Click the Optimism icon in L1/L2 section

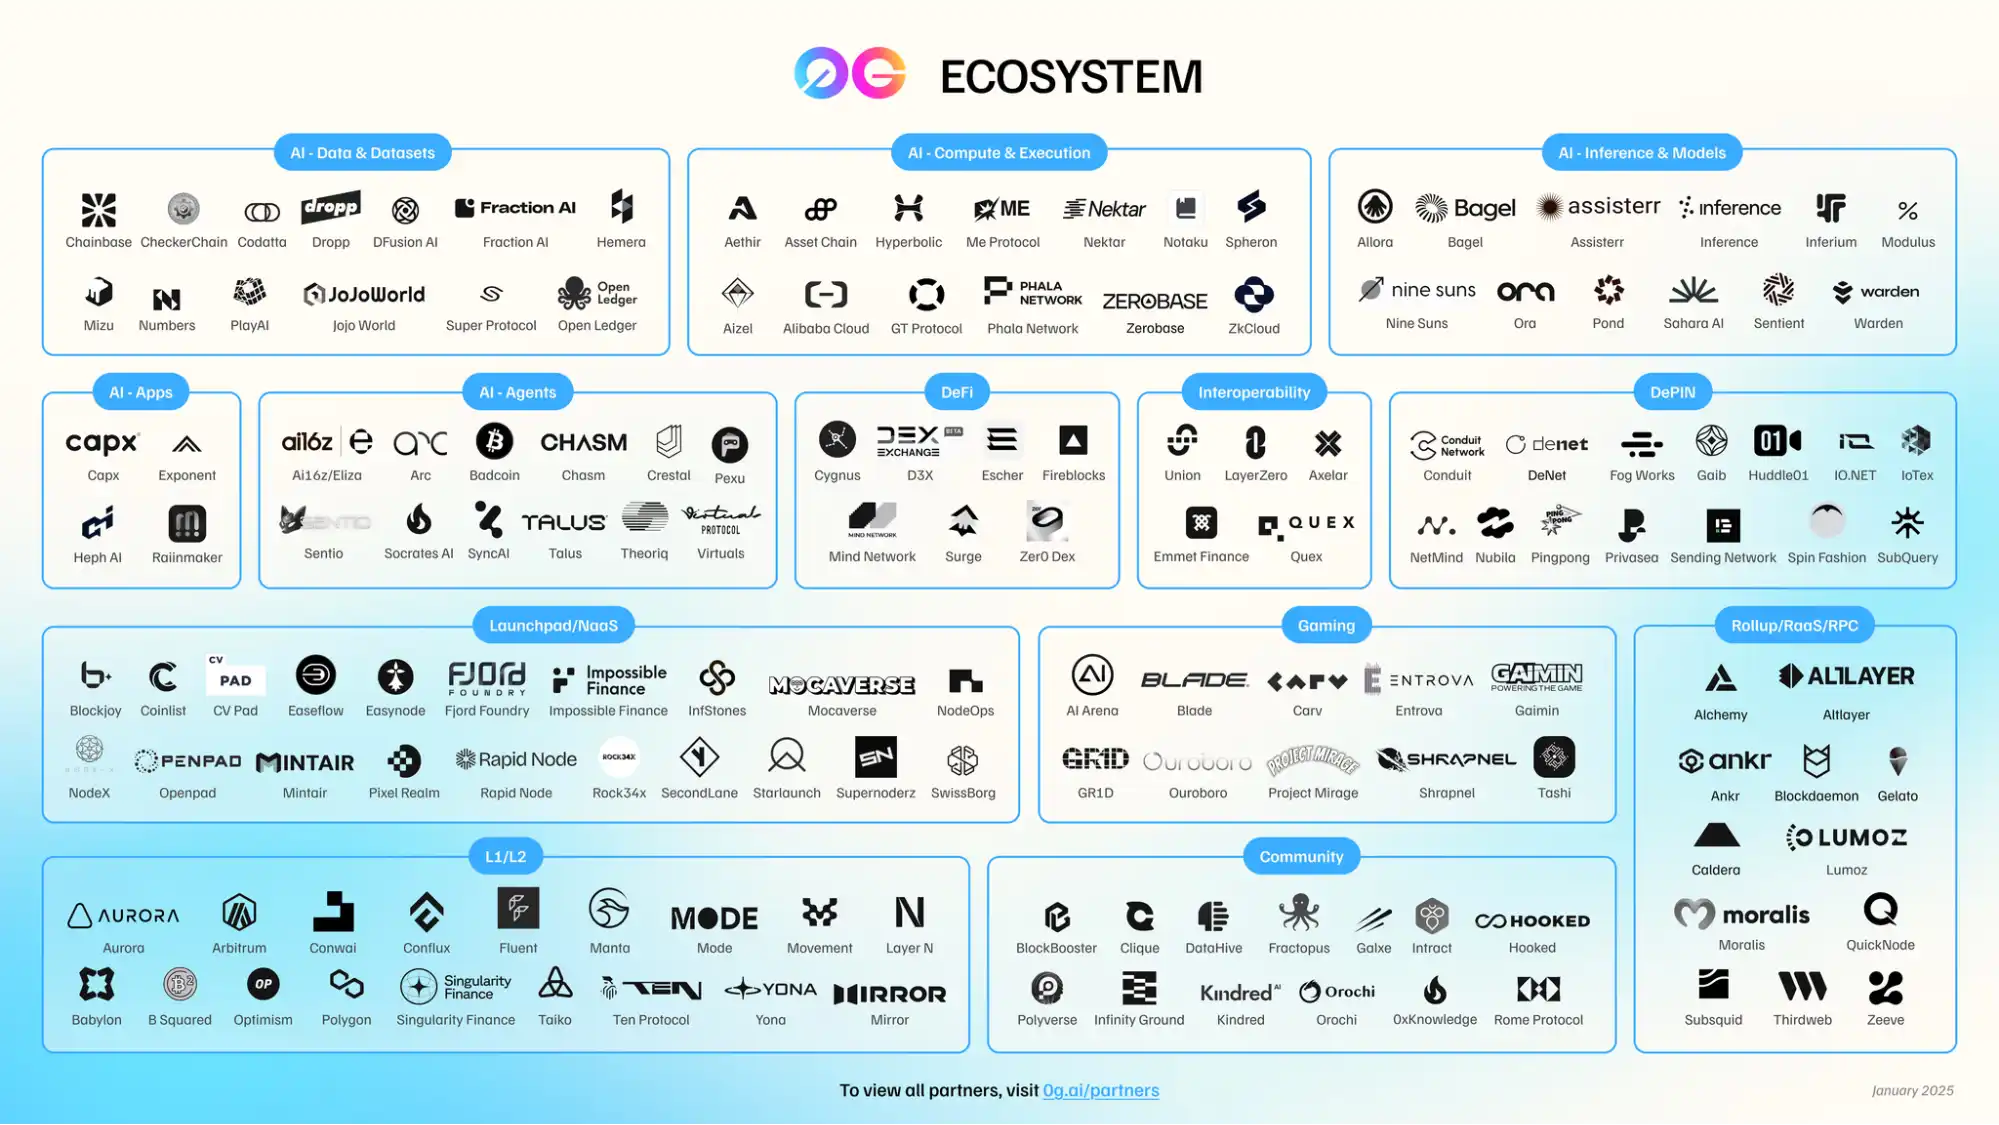click(x=264, y=986)
